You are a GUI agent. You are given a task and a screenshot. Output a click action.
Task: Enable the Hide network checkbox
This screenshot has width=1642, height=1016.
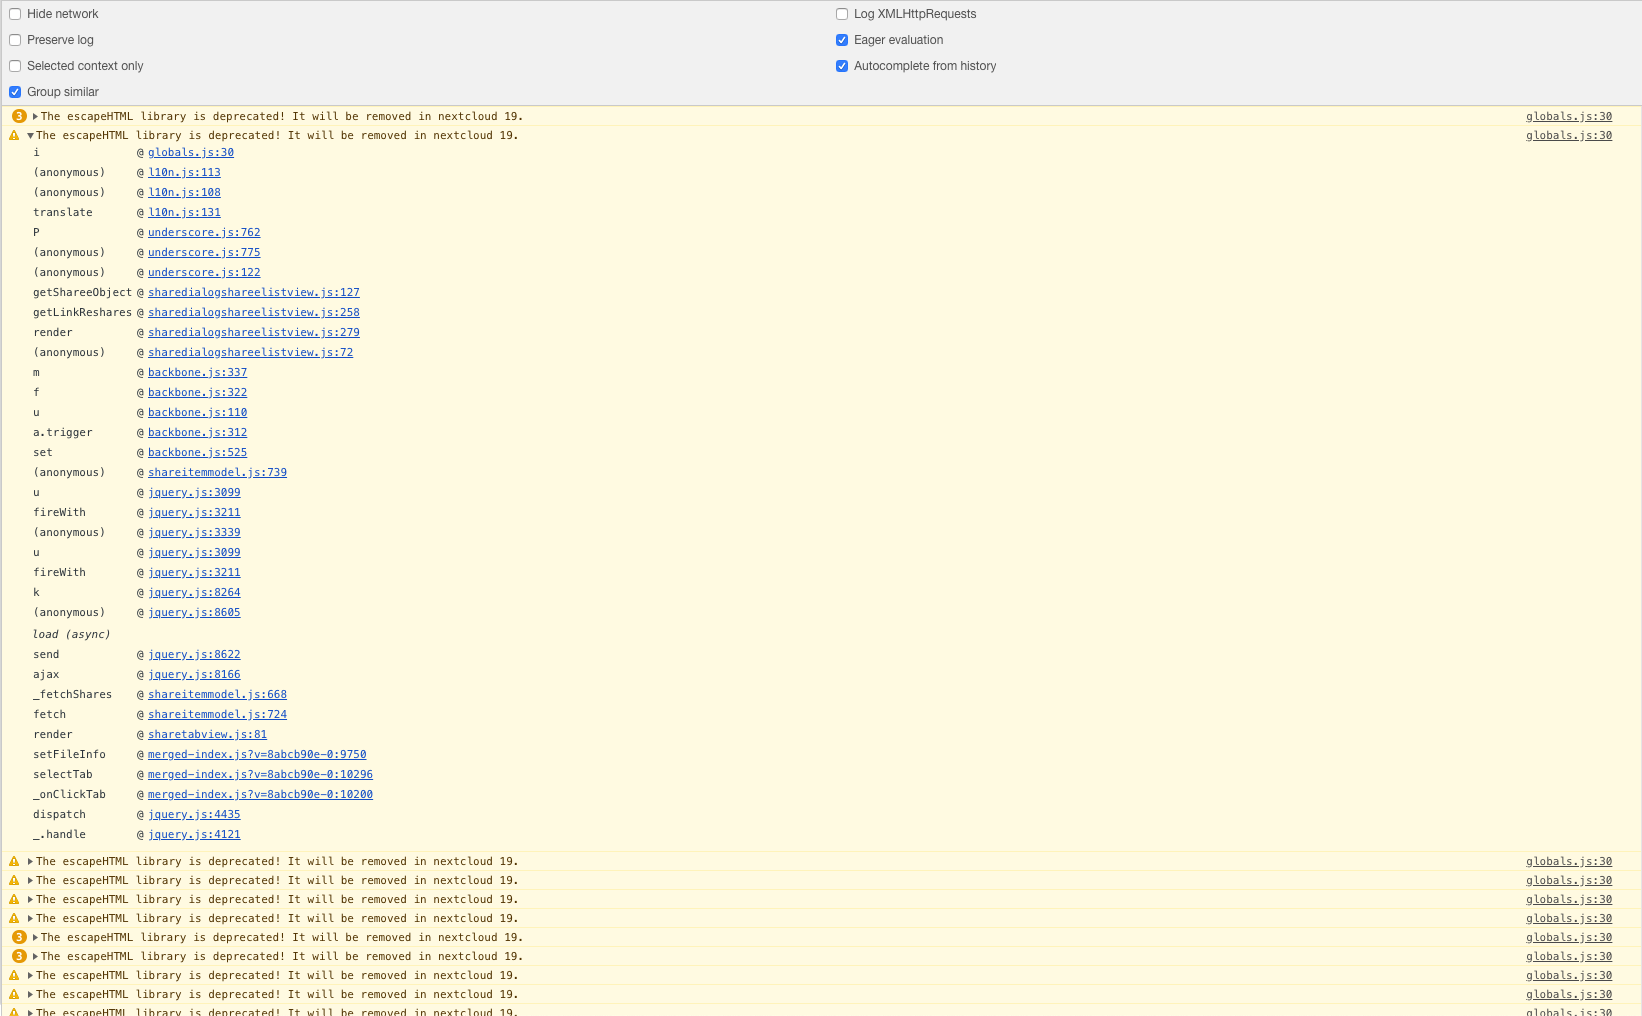[15, 14]
